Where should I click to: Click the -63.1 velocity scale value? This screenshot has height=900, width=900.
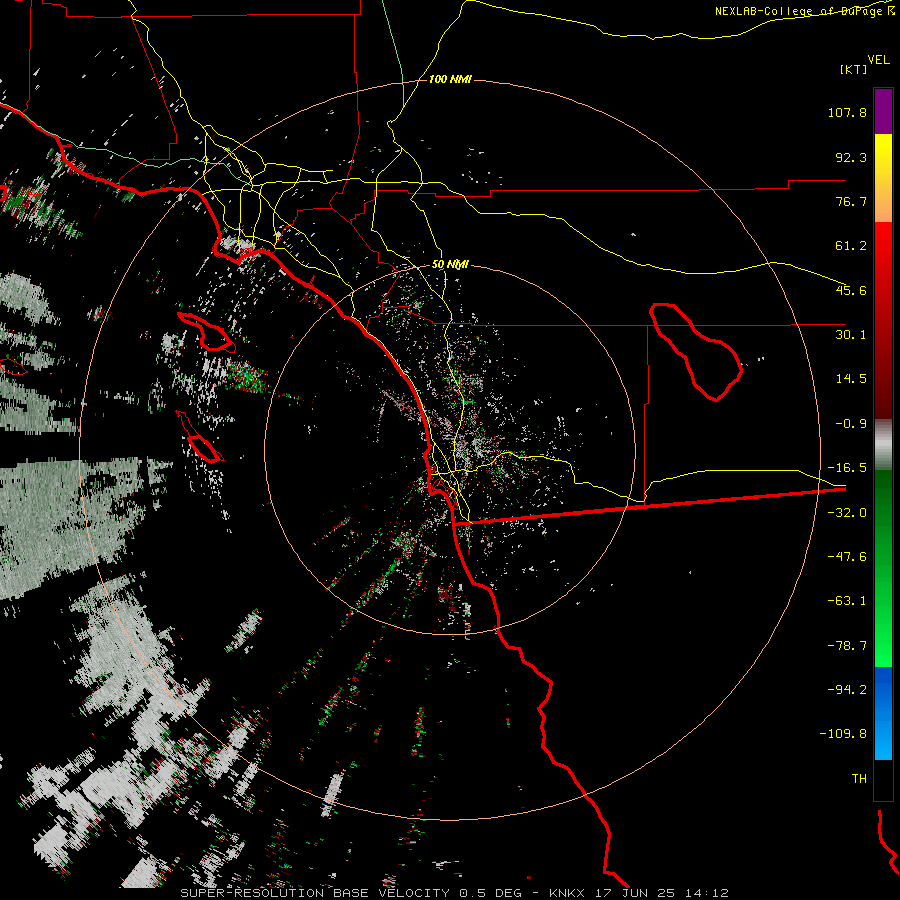click(x=847, y=601)
